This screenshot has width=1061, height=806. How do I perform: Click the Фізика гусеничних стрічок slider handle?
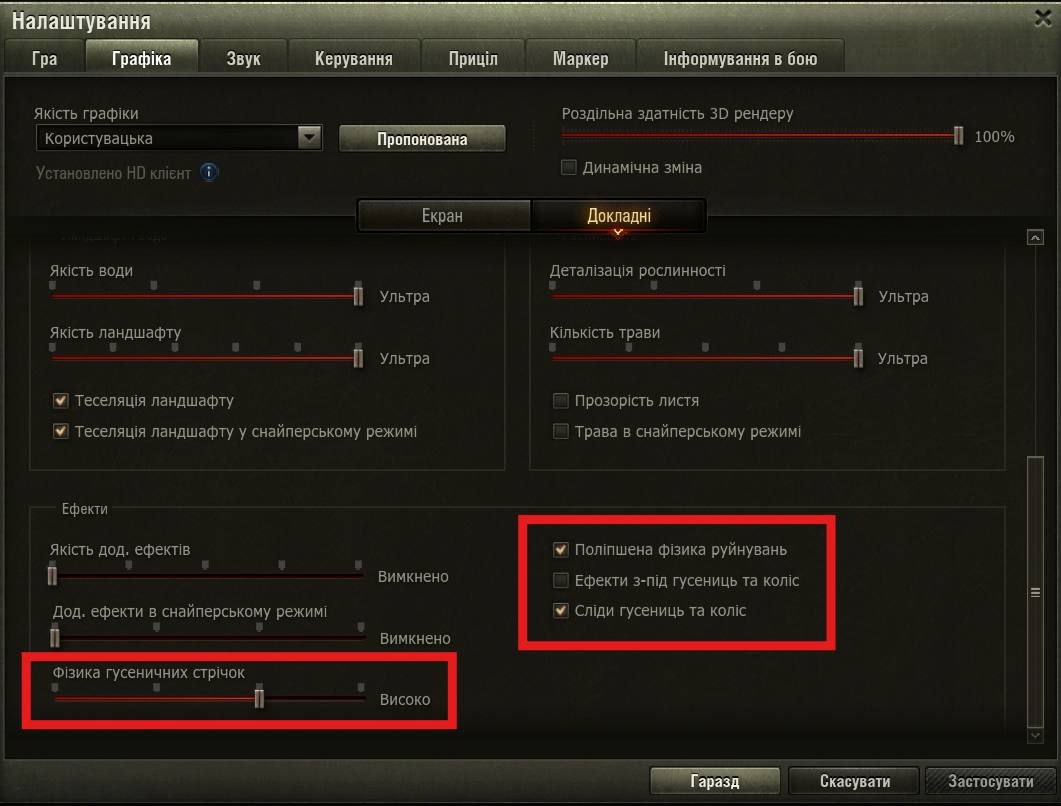[259, 697]
